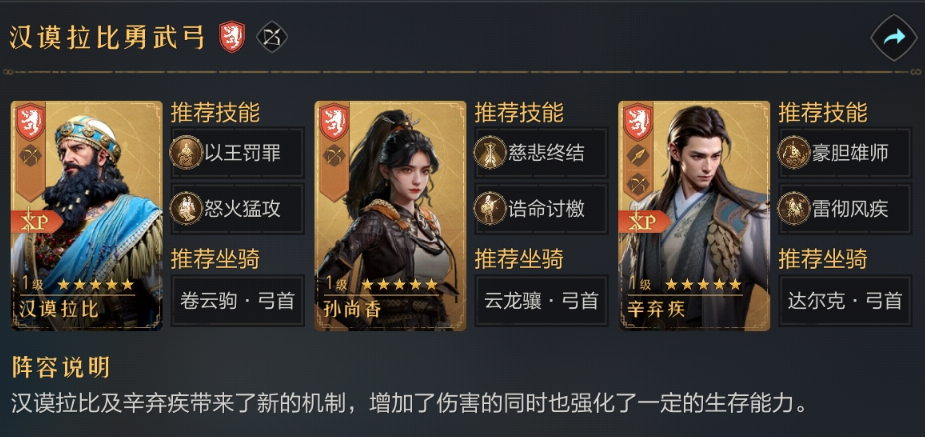
Task: Open the 雷彻风疾 skill
Action: pos(845,209)
